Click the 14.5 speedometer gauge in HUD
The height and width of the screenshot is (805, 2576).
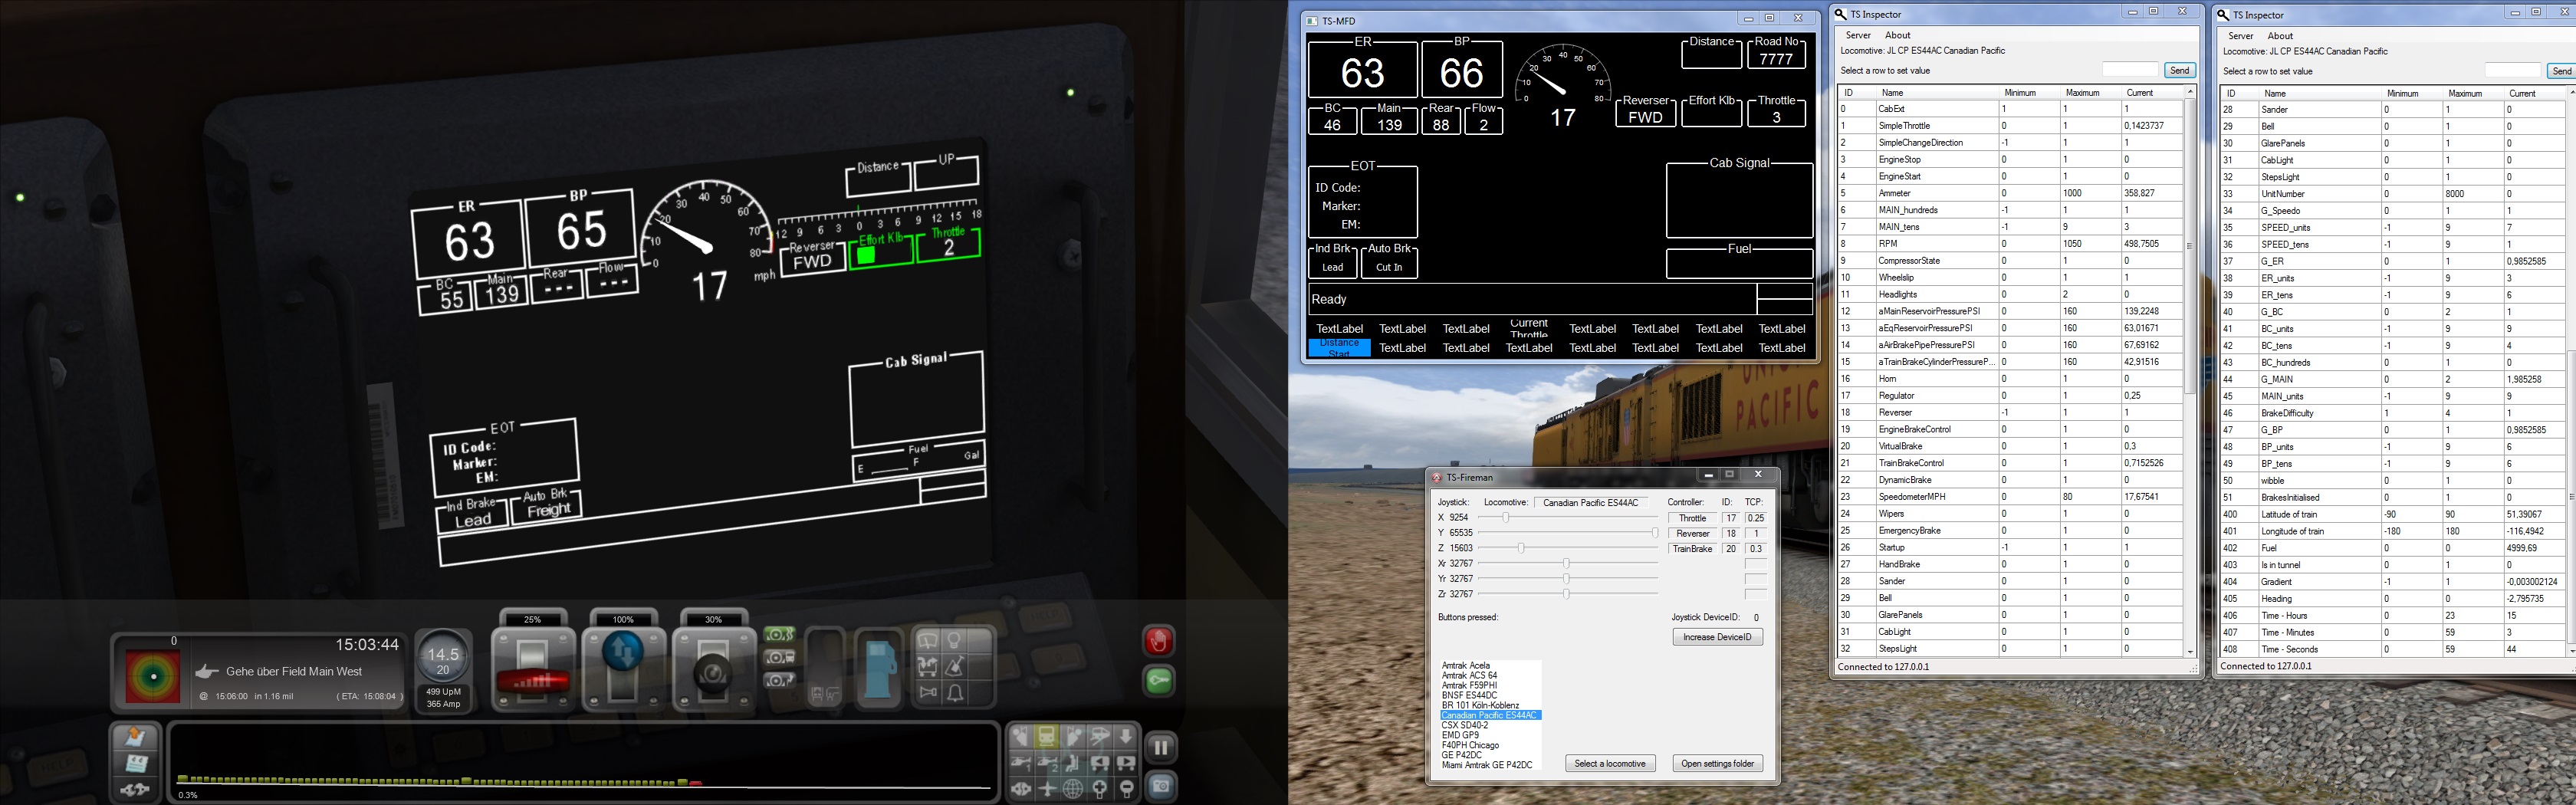pyautogui.click(x=443, y=657)
